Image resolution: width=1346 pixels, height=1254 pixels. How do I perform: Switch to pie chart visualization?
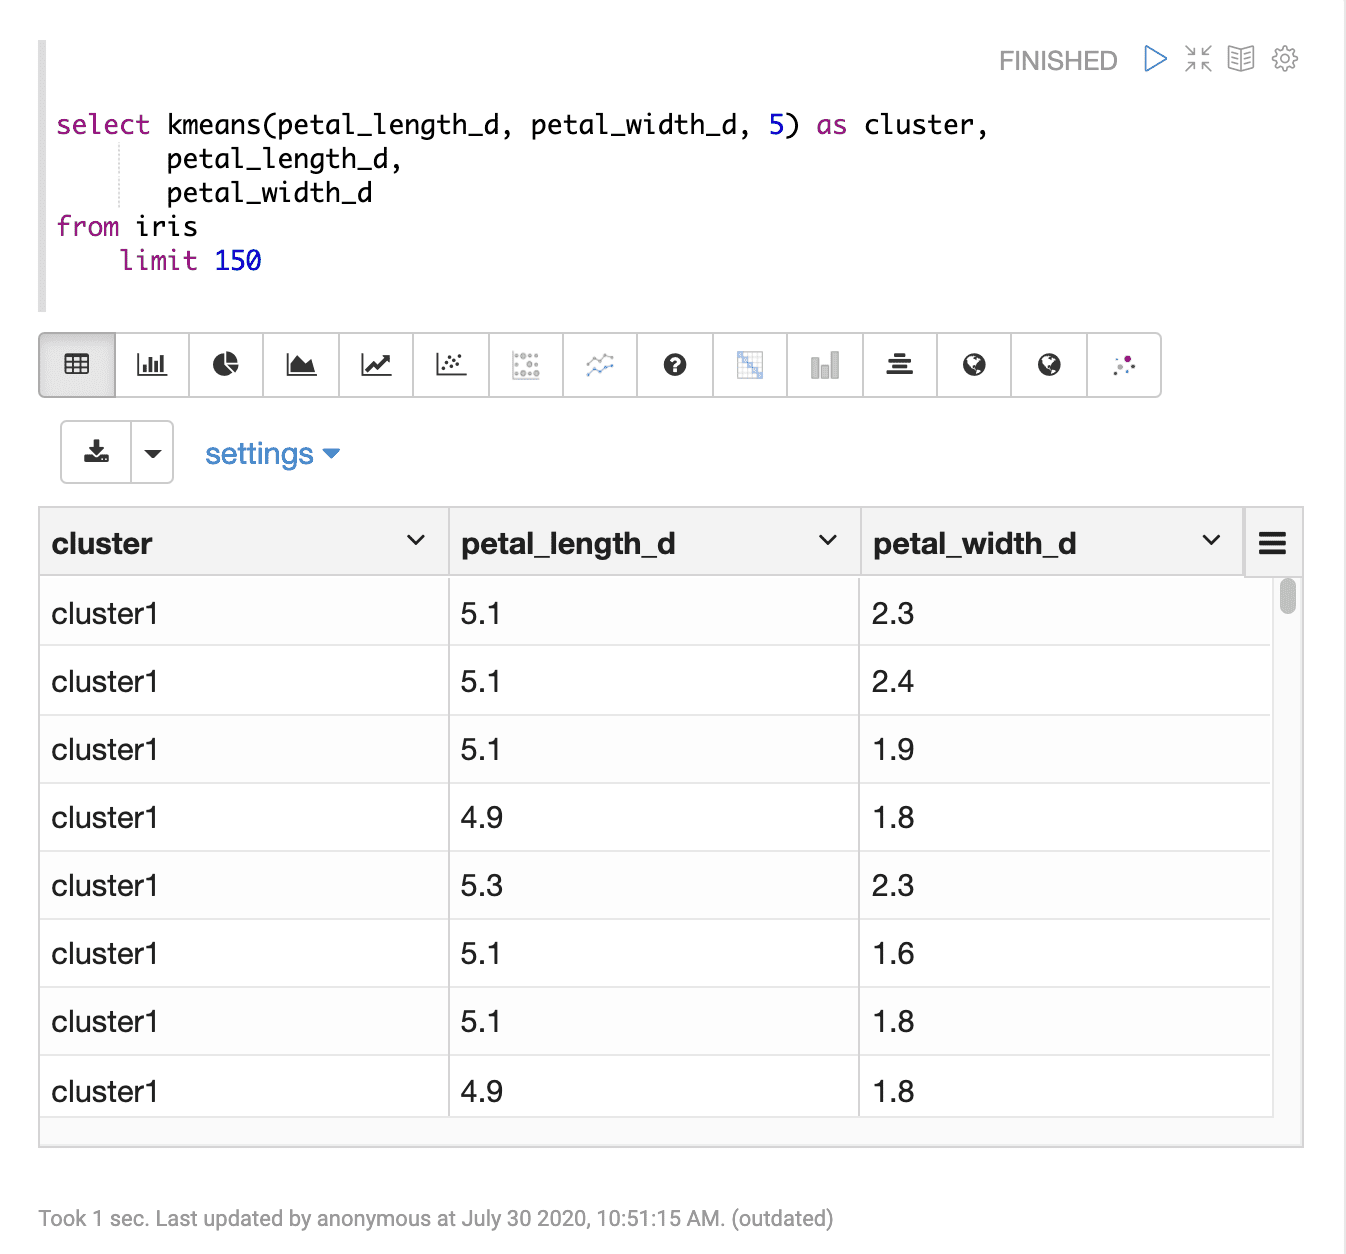point(226,365)
